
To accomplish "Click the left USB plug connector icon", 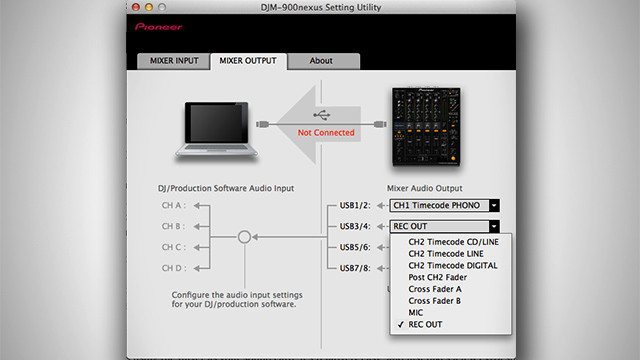I will (262, 124).
